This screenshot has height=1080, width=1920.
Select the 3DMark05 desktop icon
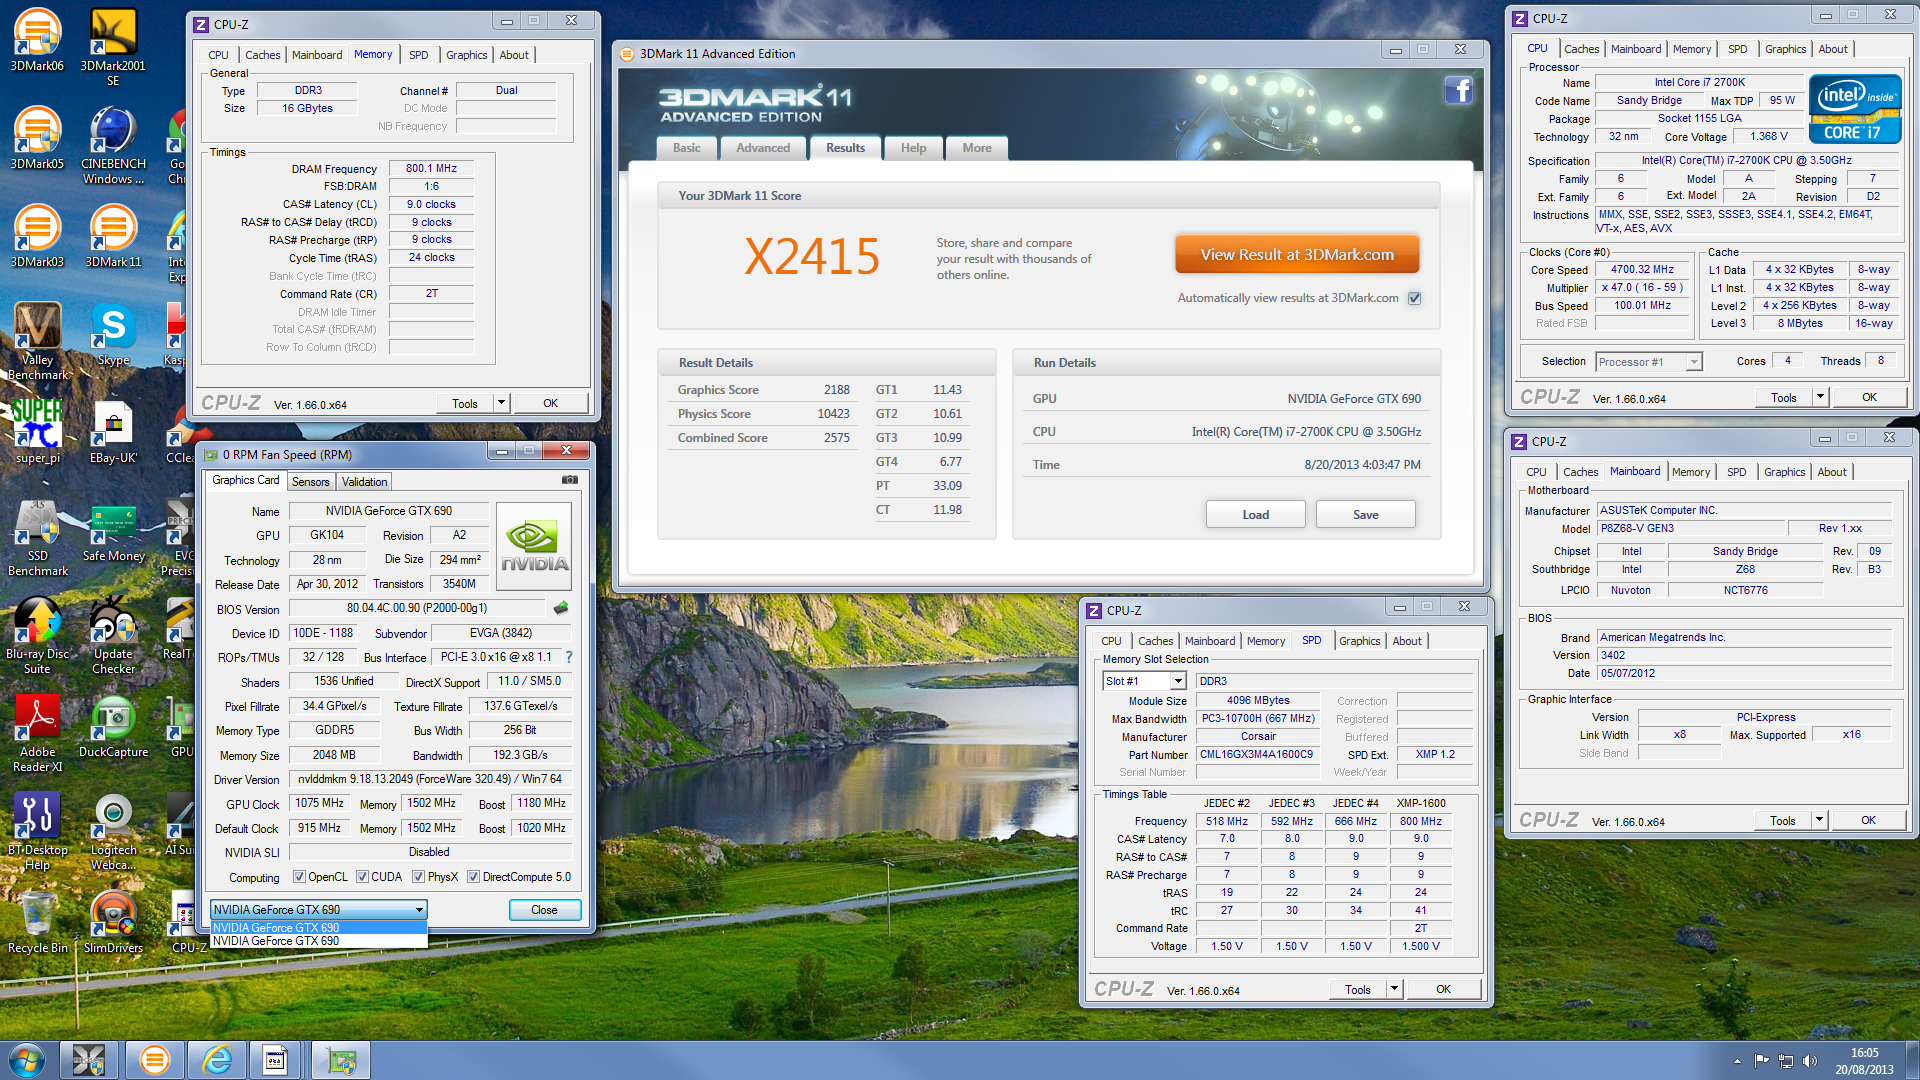pyautogui.click(x=37, y=138)
